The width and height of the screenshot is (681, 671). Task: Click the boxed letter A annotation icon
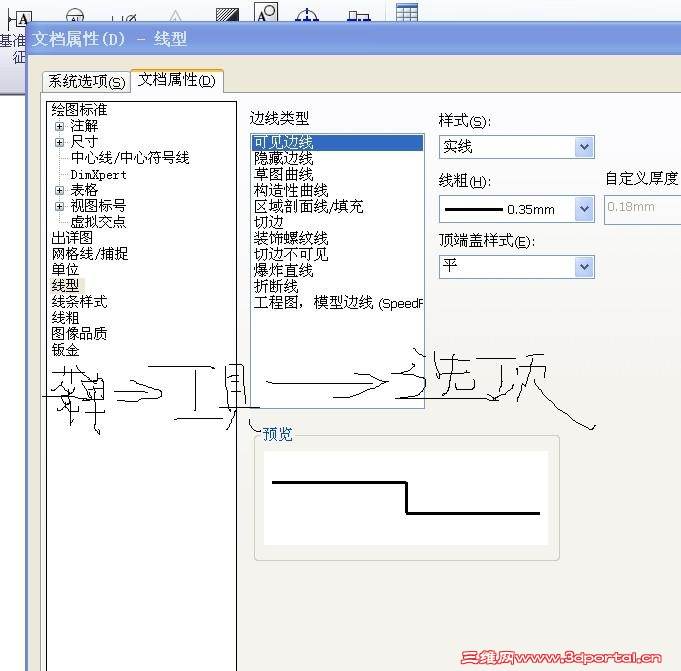266,12
